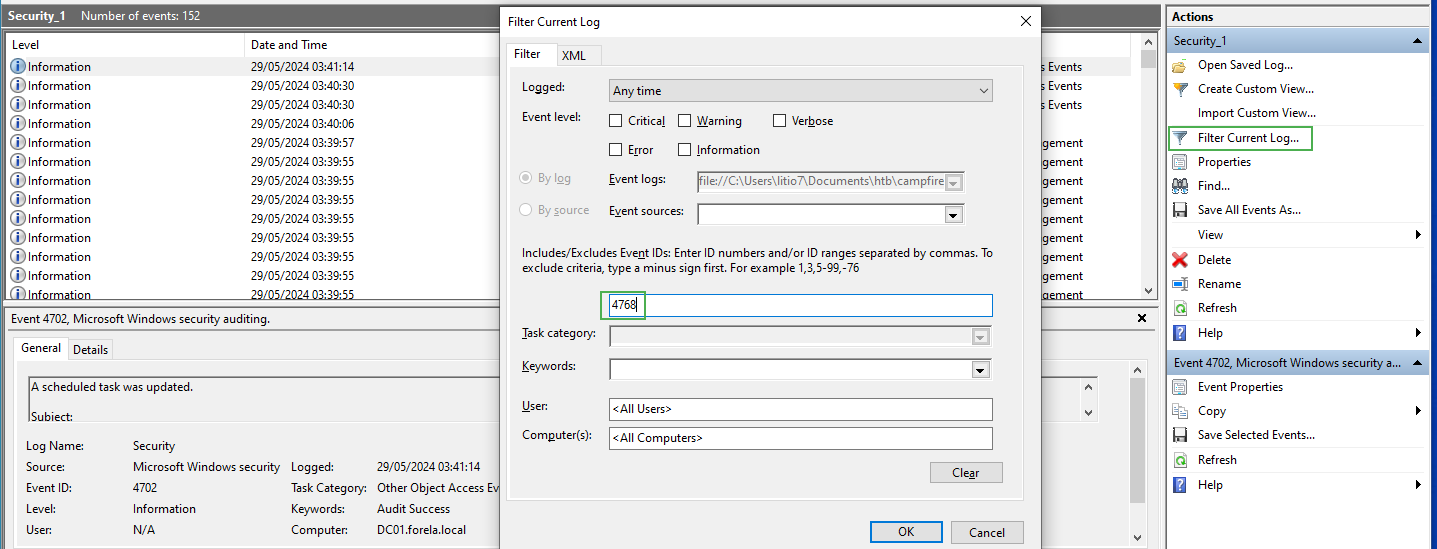Screen dimensions: 1437x549
Task: Enable the Information event level checkbox
Action: click(685, 150)
